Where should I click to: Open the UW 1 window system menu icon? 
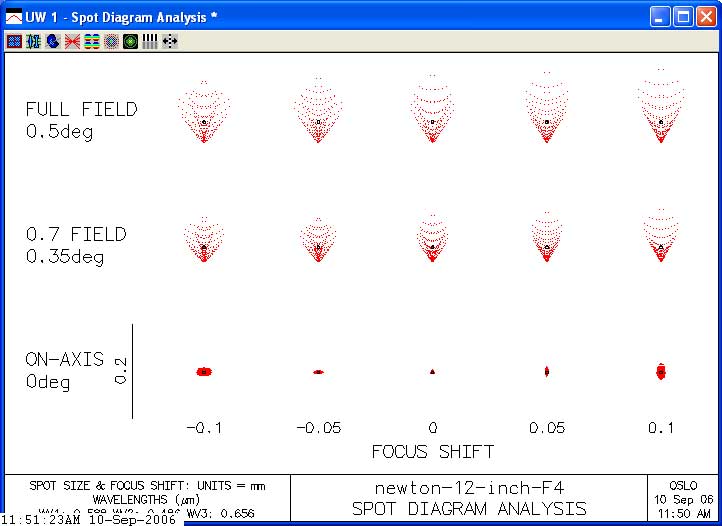point(14,17)
